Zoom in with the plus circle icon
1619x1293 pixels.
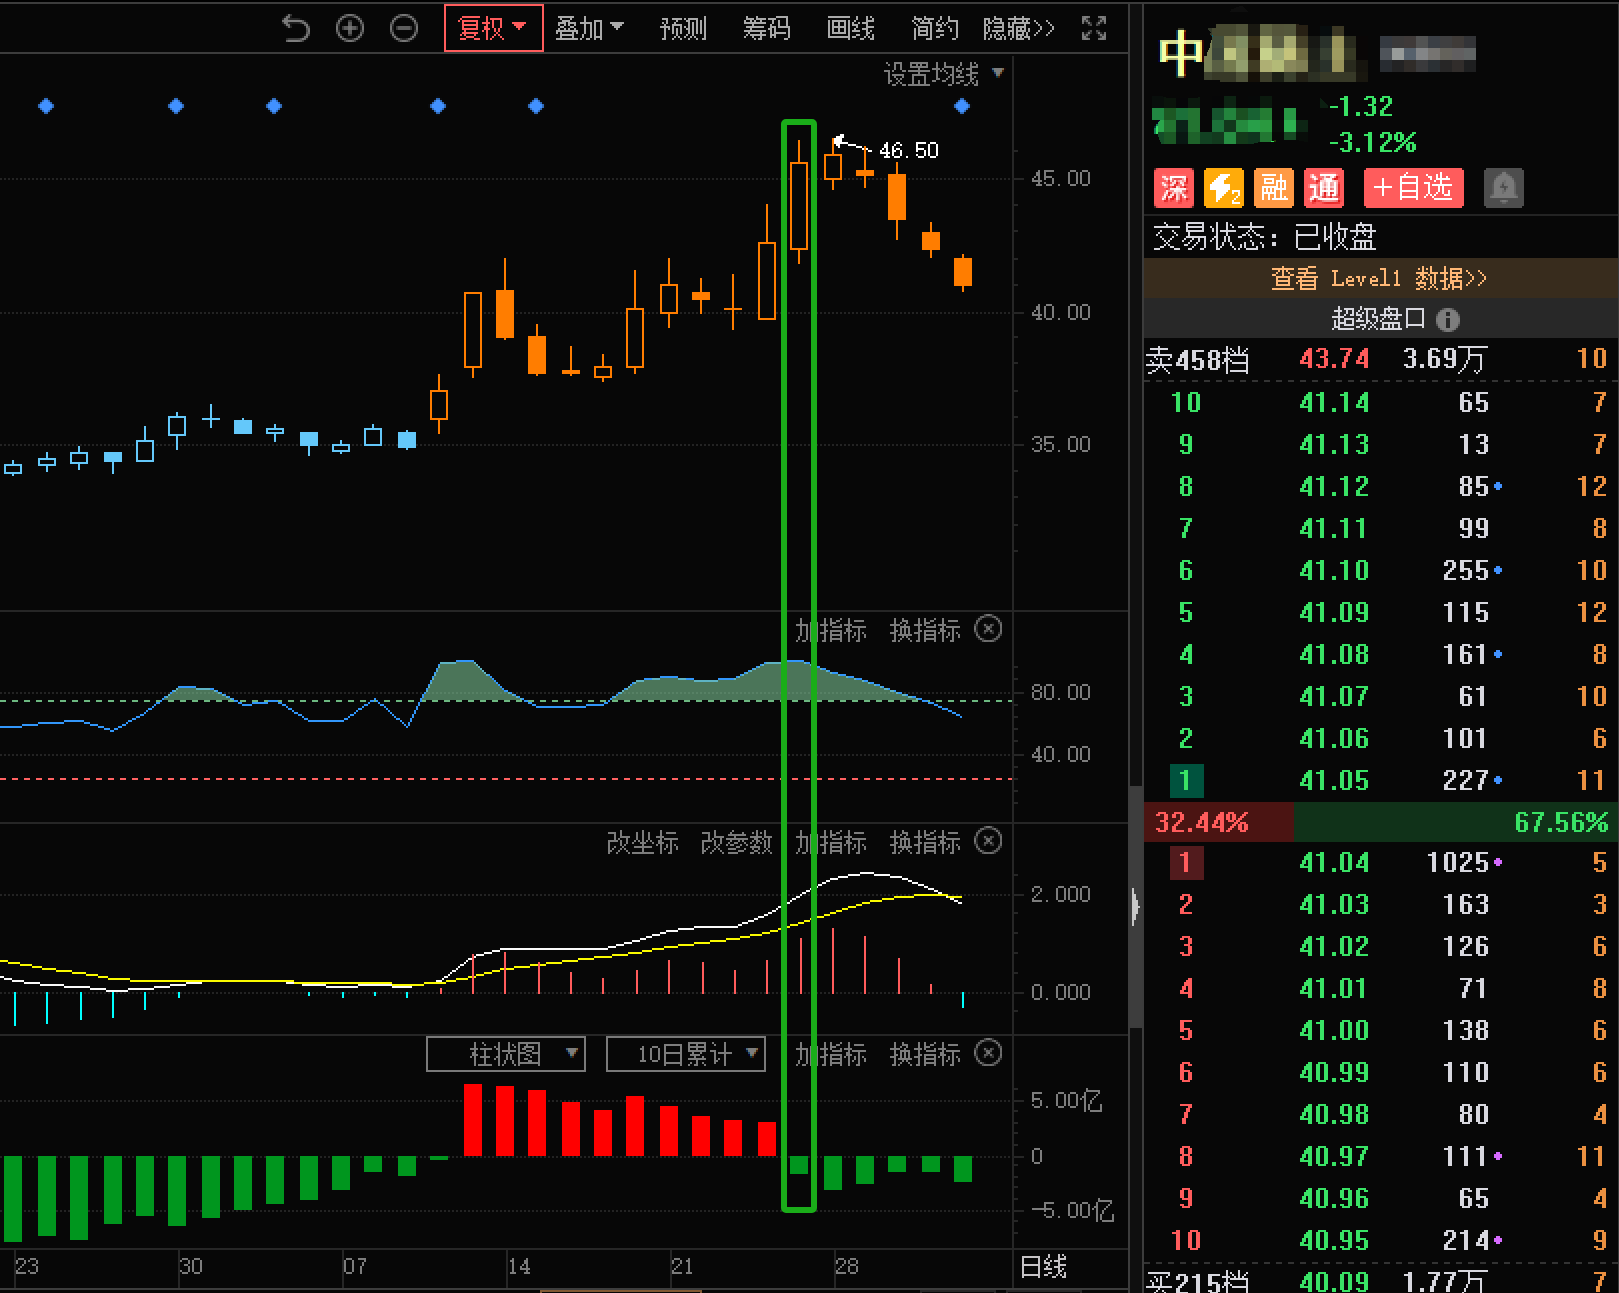350,28
